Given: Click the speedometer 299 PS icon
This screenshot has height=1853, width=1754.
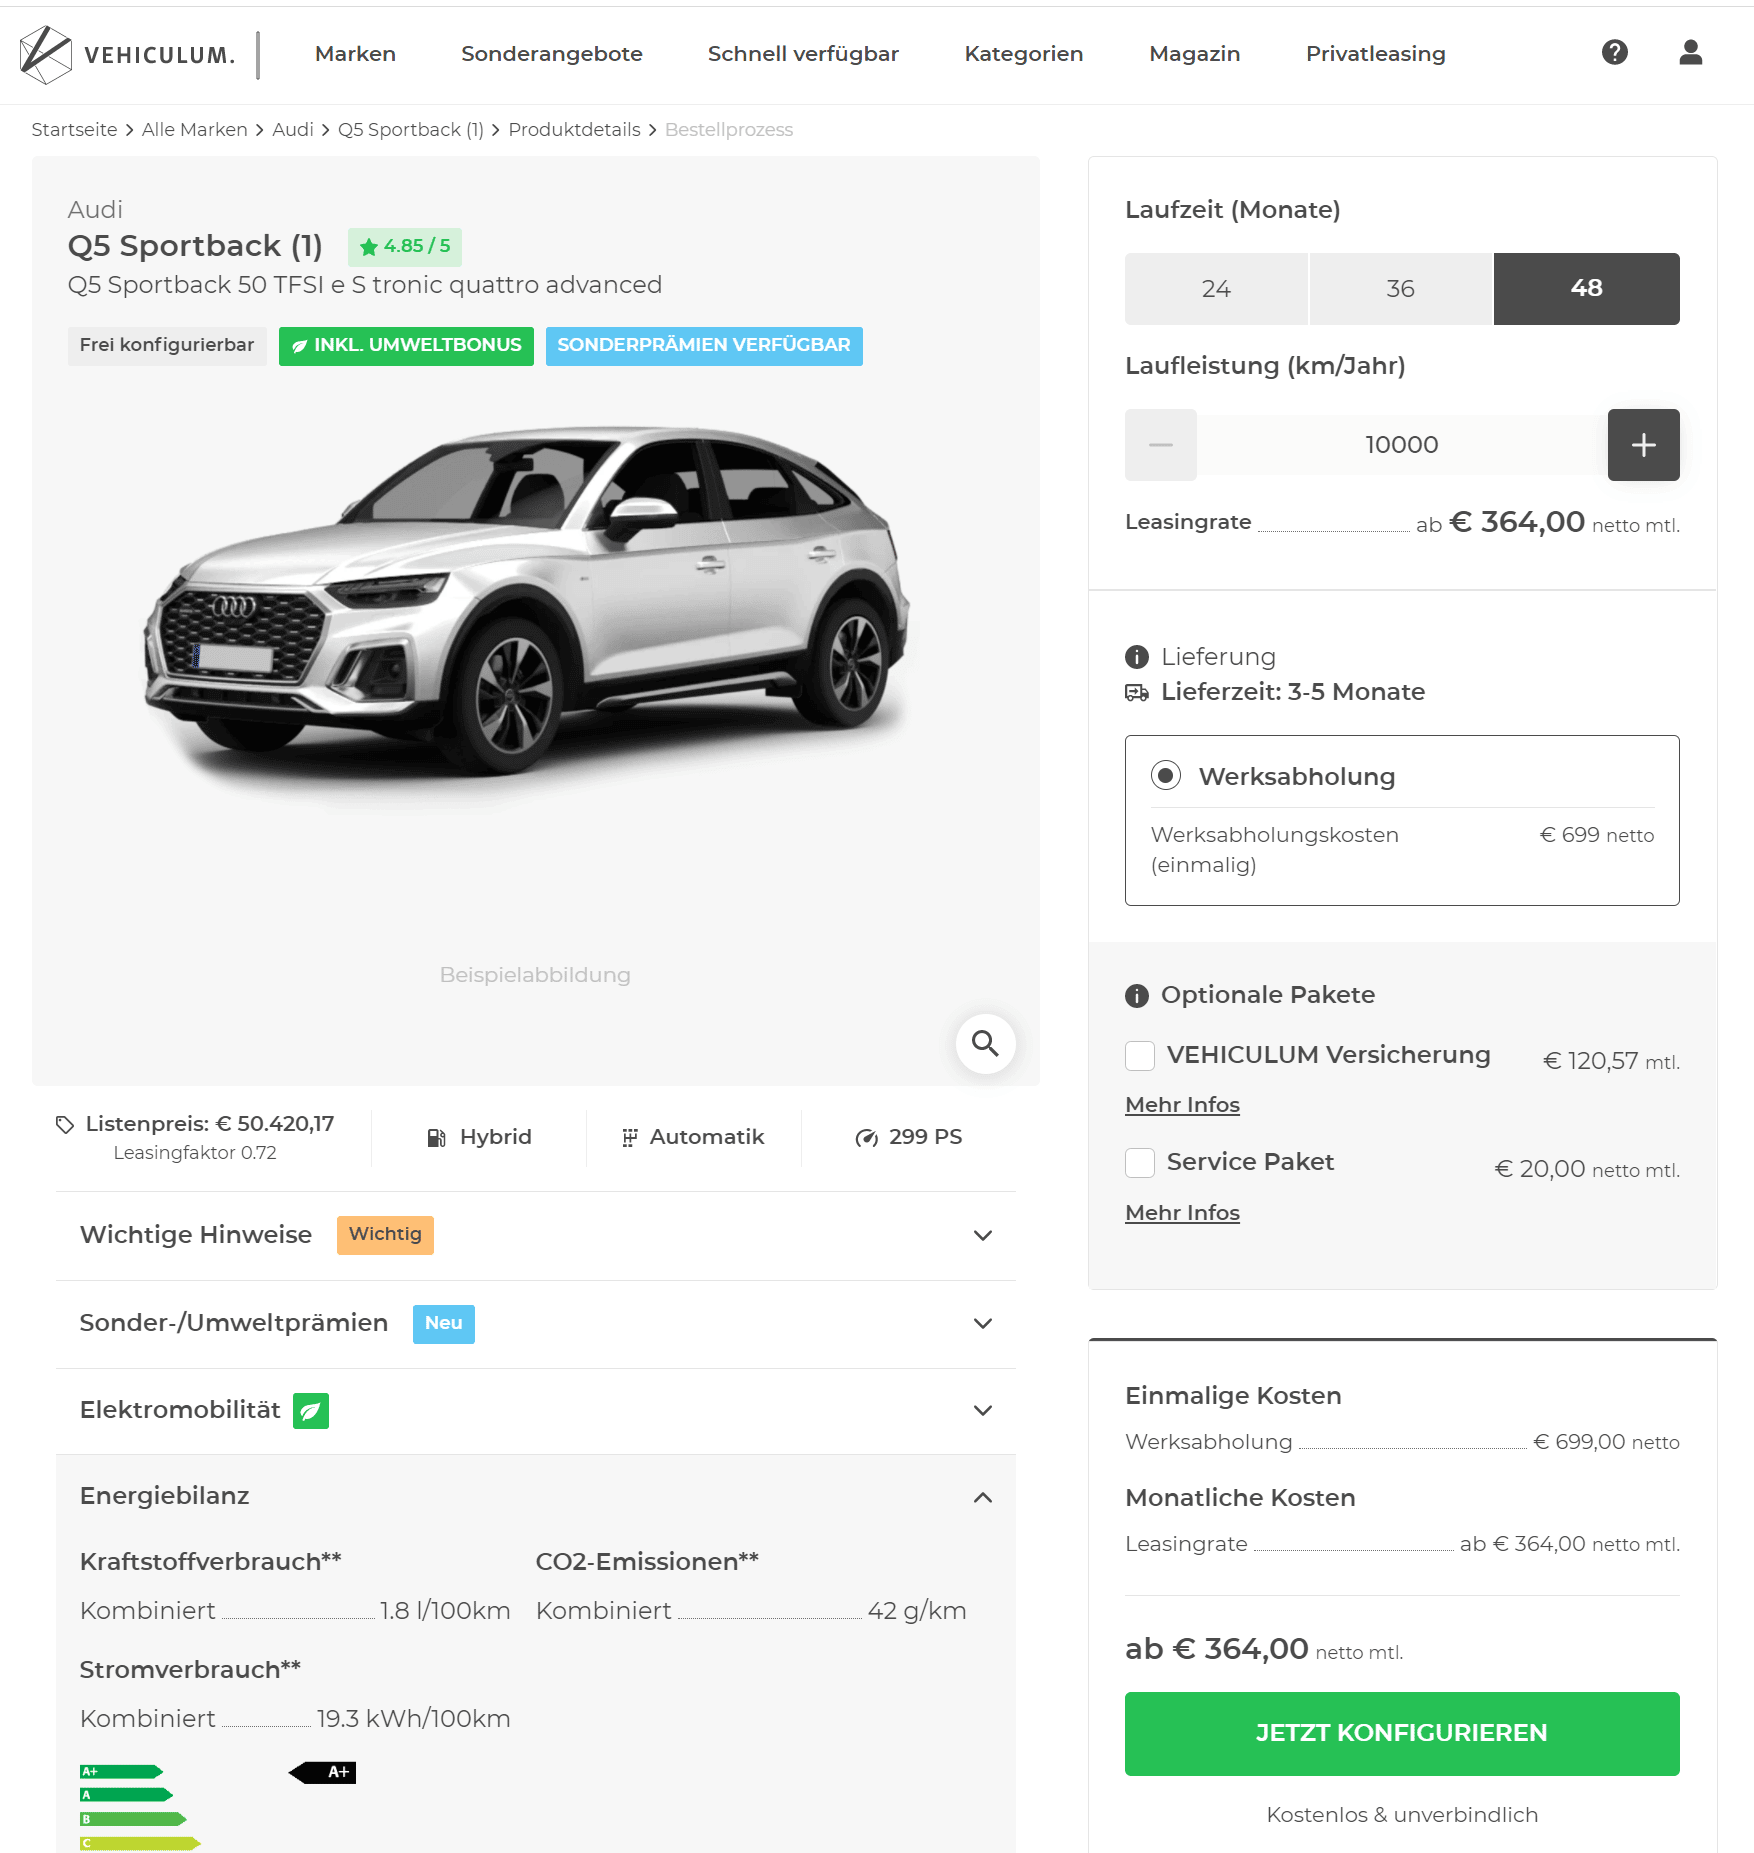Looking at the screenshot, I should coord(866,1138).
